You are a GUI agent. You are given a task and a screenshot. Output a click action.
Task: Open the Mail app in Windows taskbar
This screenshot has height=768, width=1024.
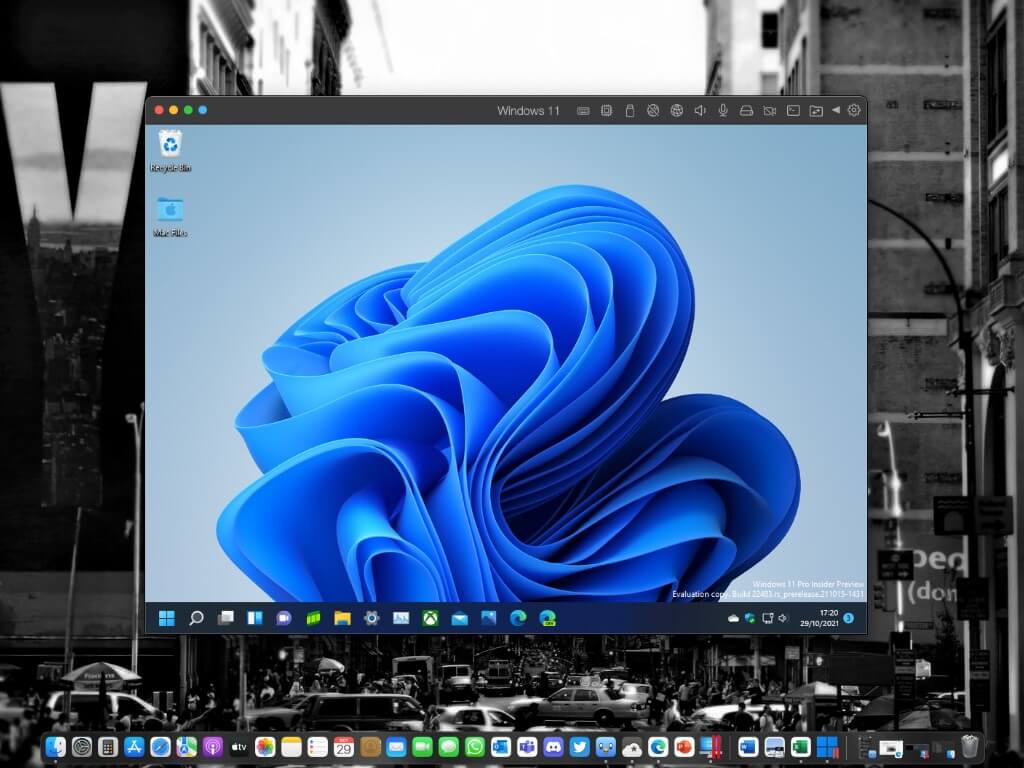coord(459,618)
